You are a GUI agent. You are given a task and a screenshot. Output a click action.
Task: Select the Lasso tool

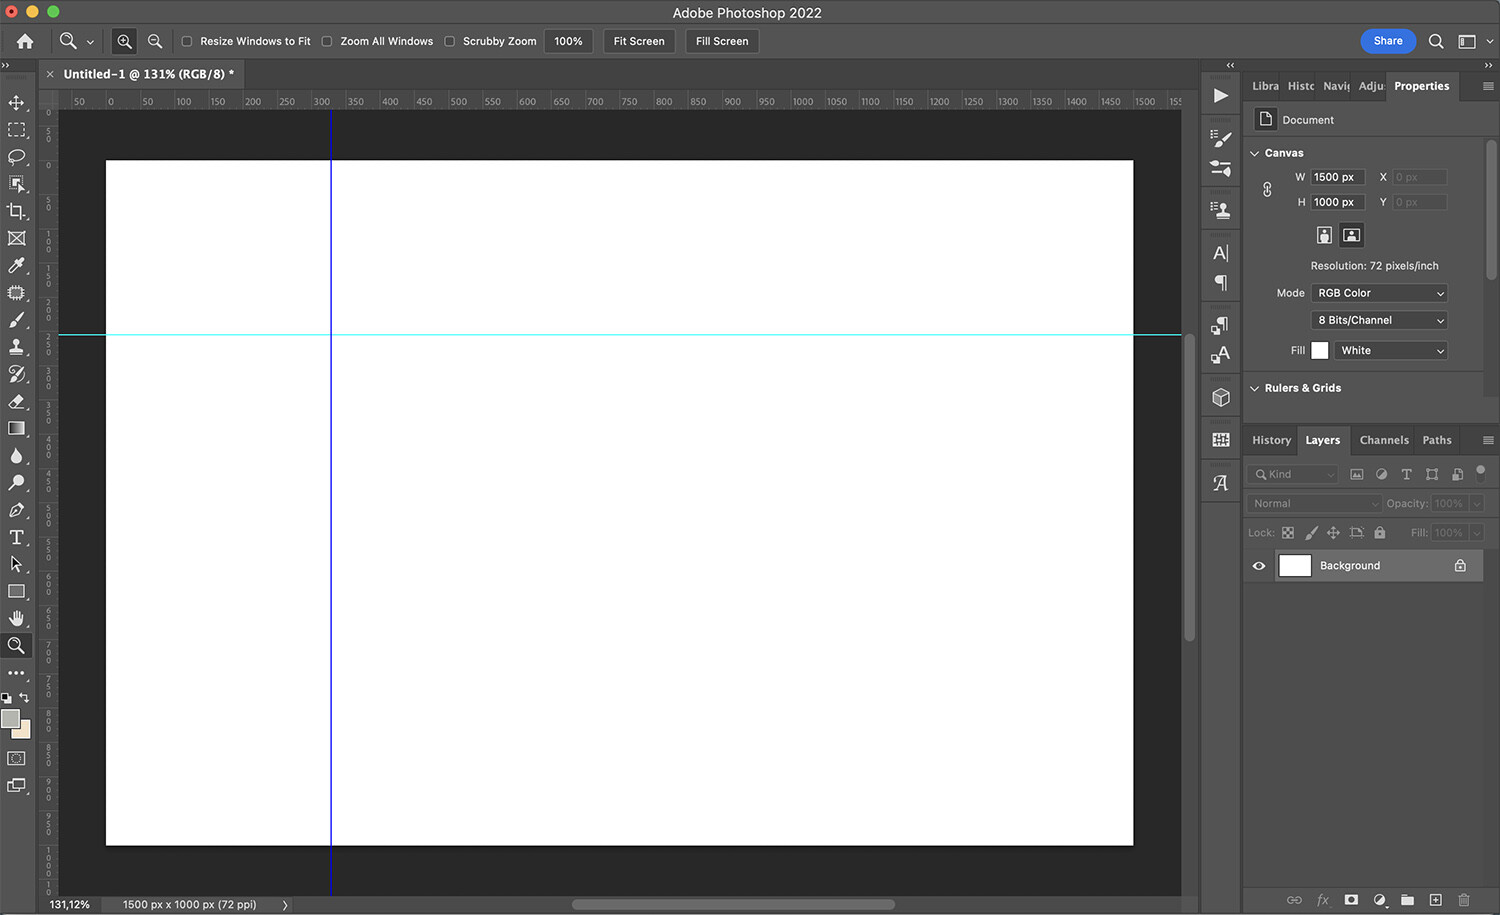16,157
